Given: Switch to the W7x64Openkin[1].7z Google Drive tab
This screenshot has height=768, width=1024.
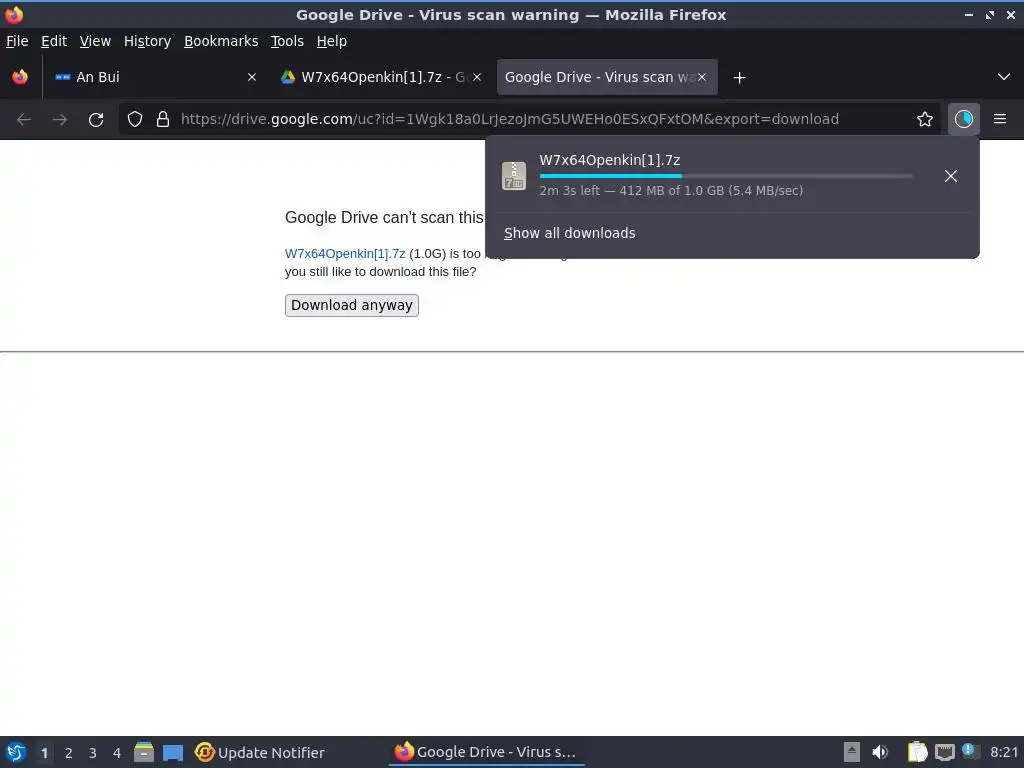Looking at the screenshot, I should [x=381, y=77].
